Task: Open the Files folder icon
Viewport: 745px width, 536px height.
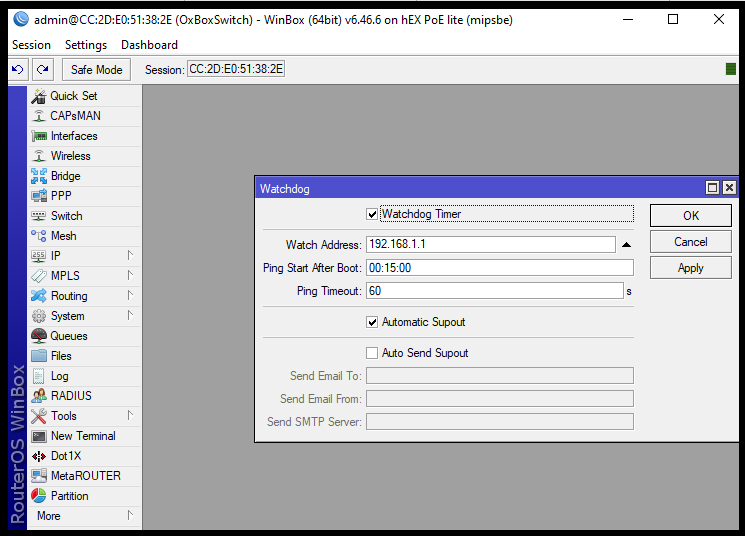Action: (39, 356)
